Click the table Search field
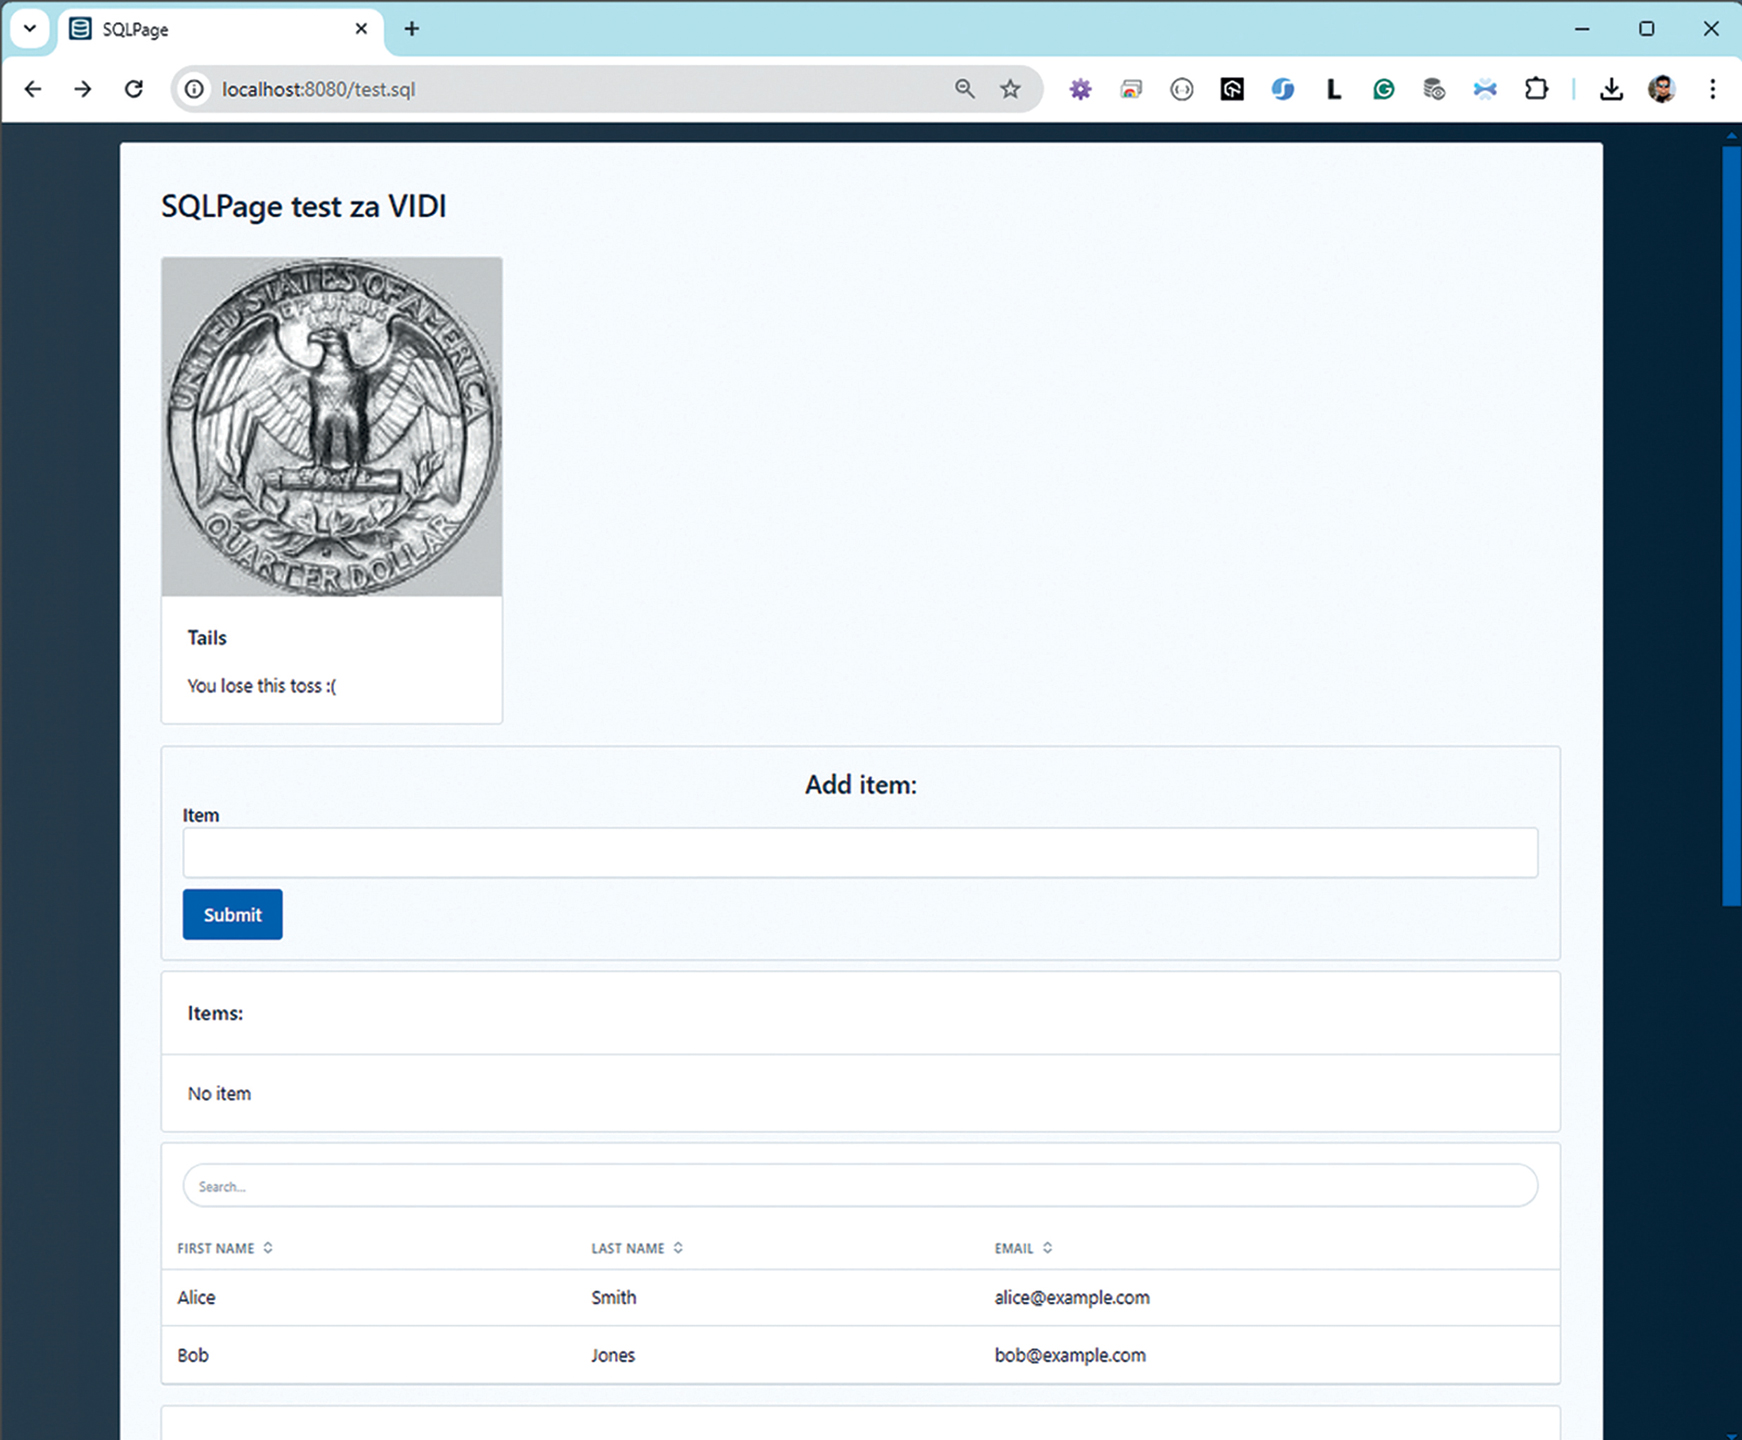 tap(860, 1185)
